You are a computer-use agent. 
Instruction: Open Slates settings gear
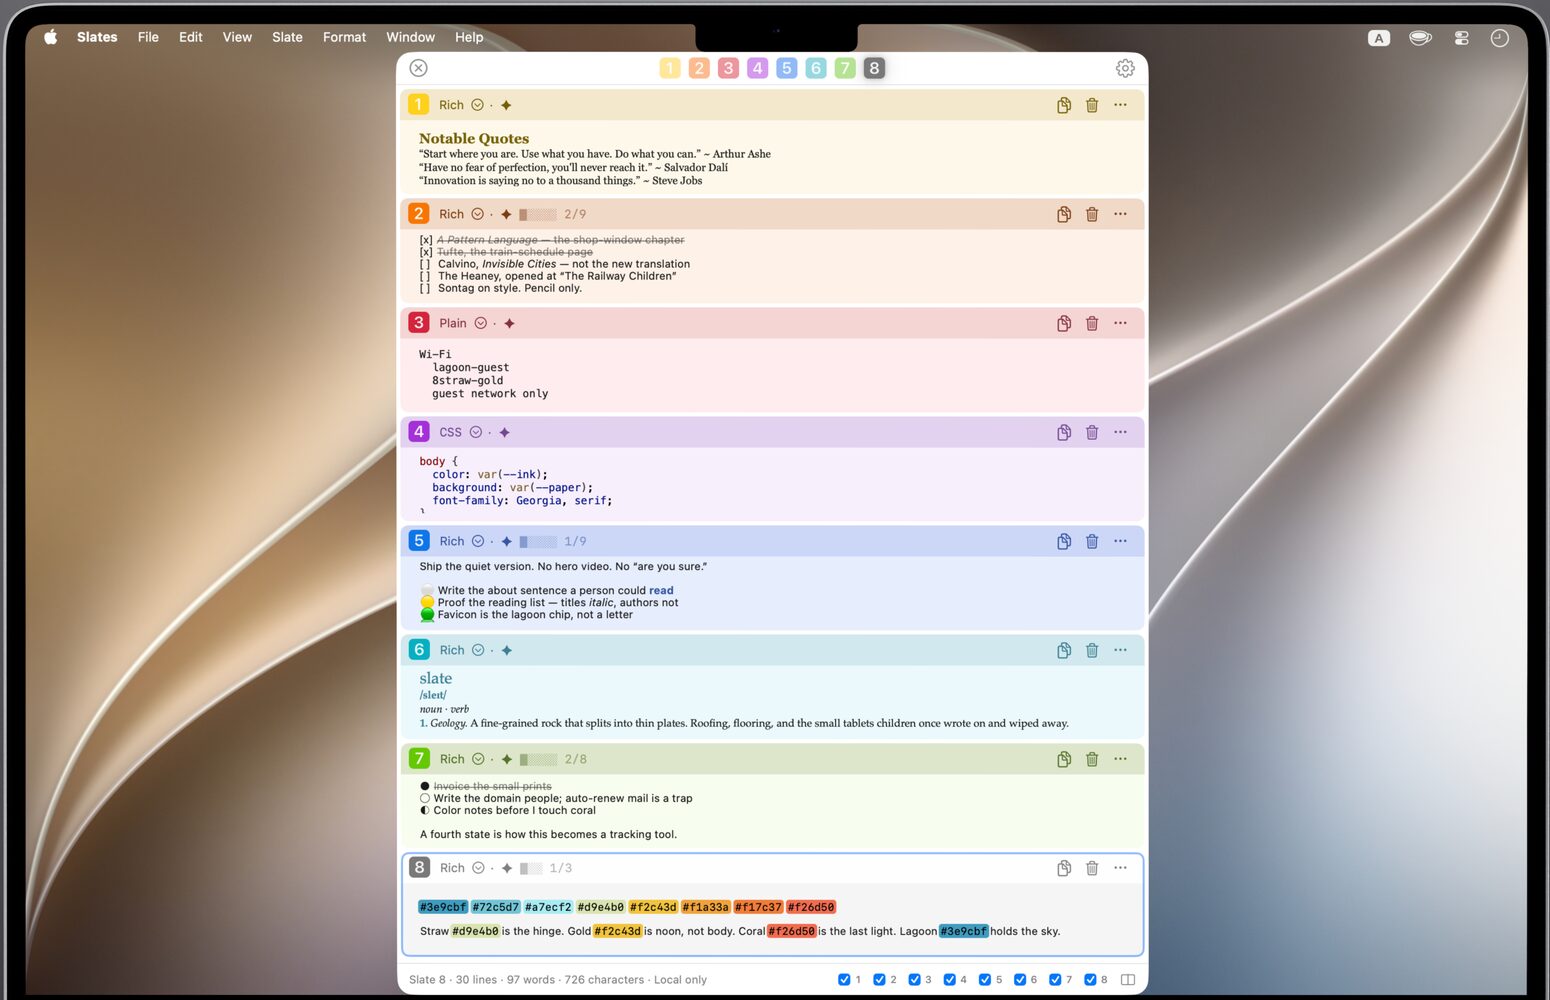(1125, 68)
